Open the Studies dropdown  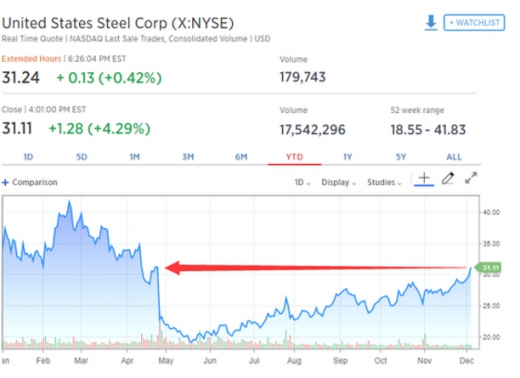[384, 182]
